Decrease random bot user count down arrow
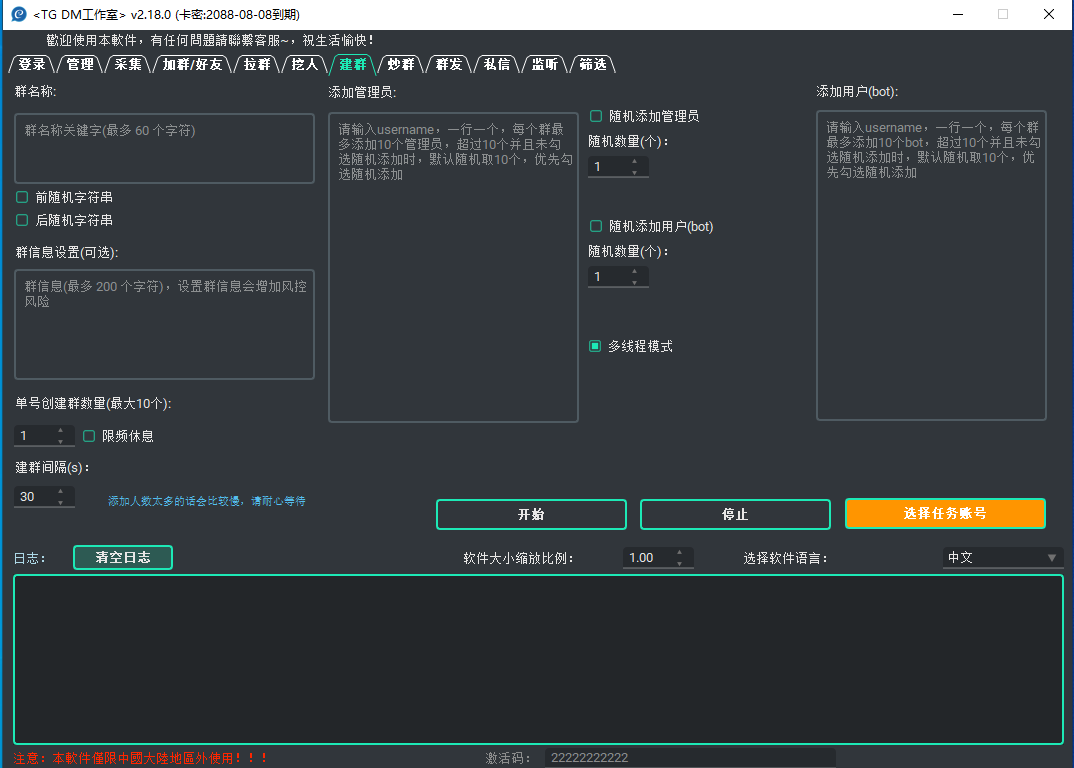 tap(635, 282)
